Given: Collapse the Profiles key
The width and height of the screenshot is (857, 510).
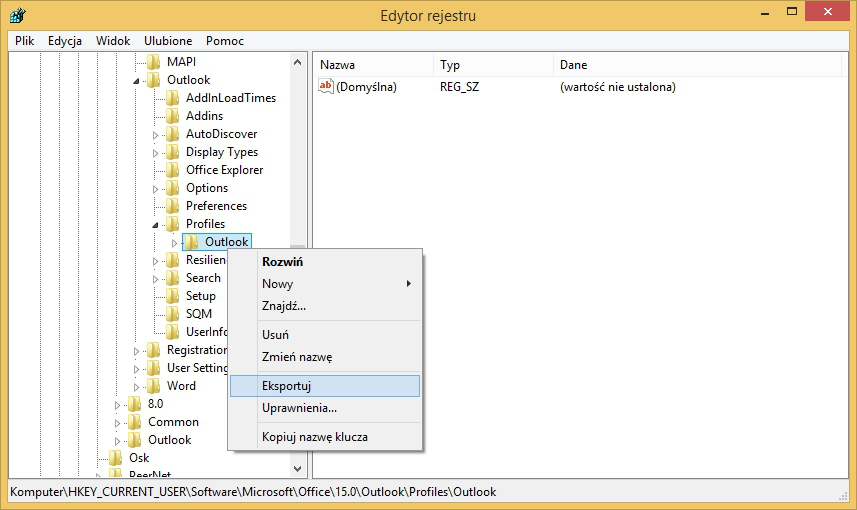Looking at the screenshot, I should point(155,225).
